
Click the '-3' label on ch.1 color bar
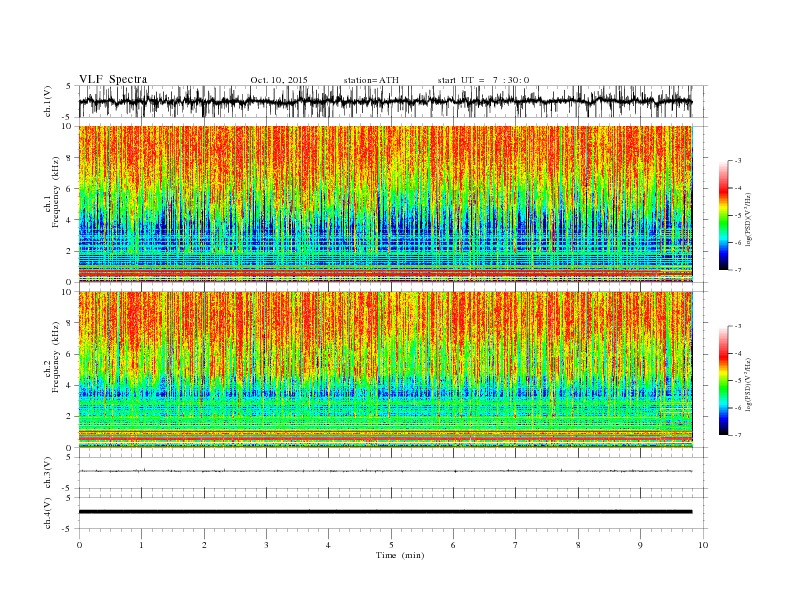click(738, 161)
